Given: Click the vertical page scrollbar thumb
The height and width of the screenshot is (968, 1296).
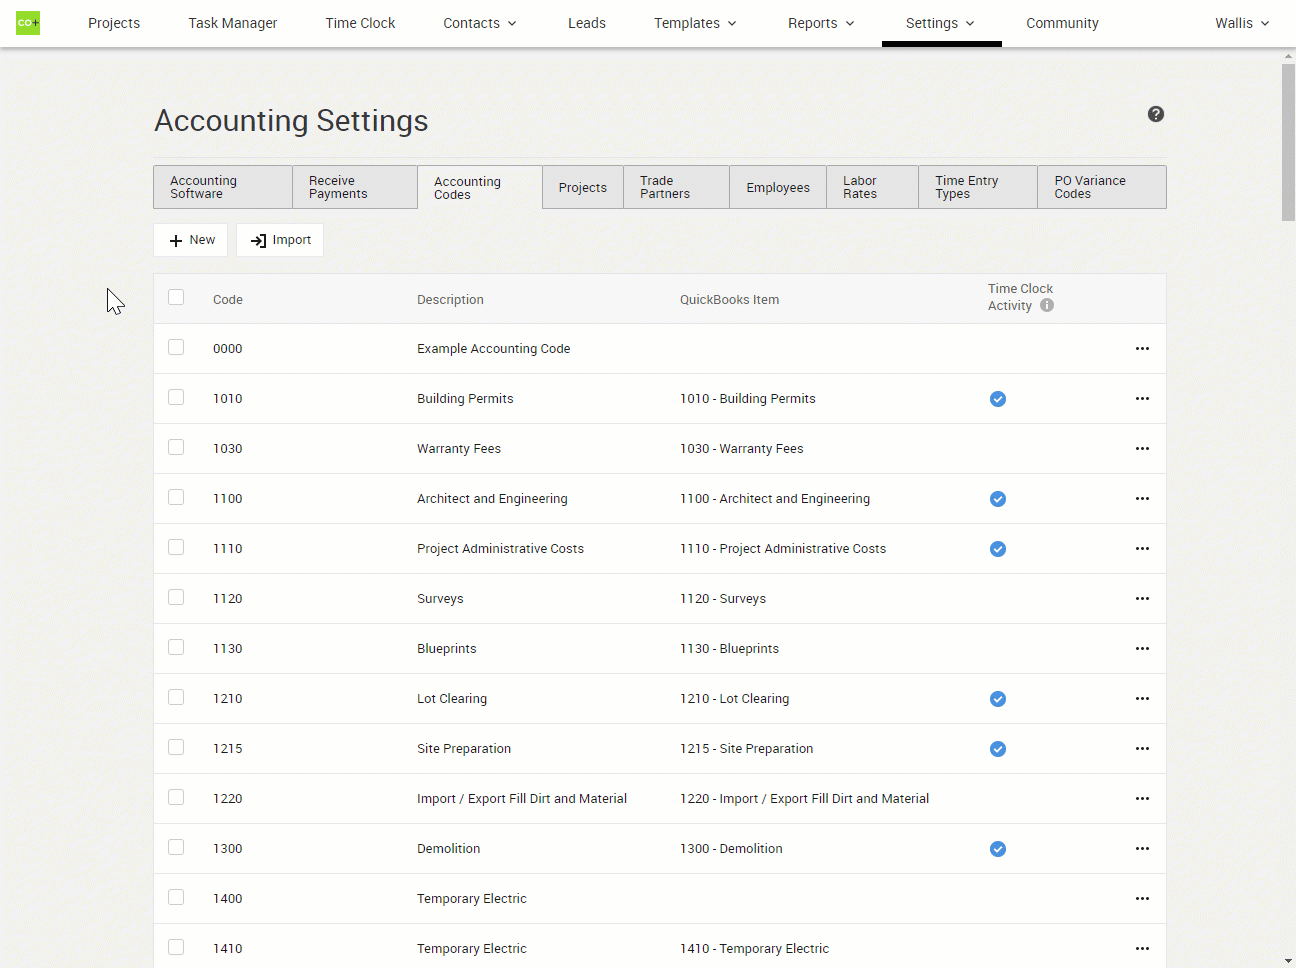Looking at the screenshot, I should 1288,140.
